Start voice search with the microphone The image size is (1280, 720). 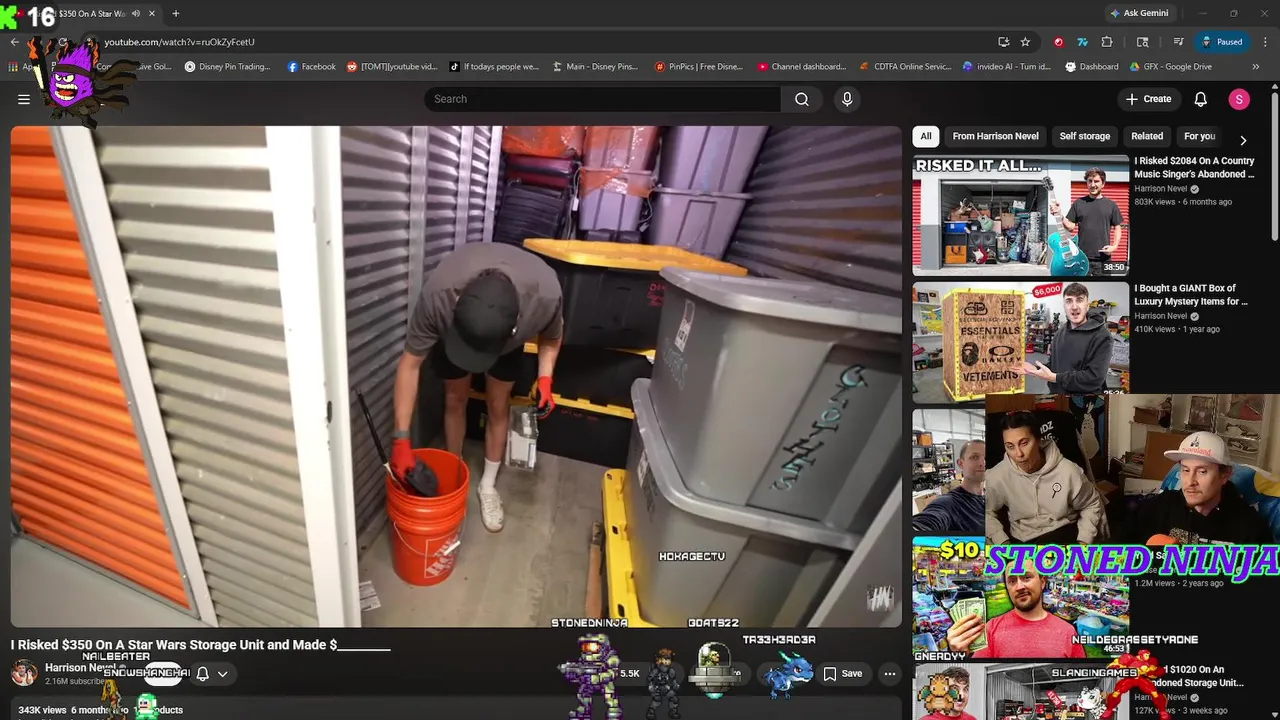click(847, 99)
